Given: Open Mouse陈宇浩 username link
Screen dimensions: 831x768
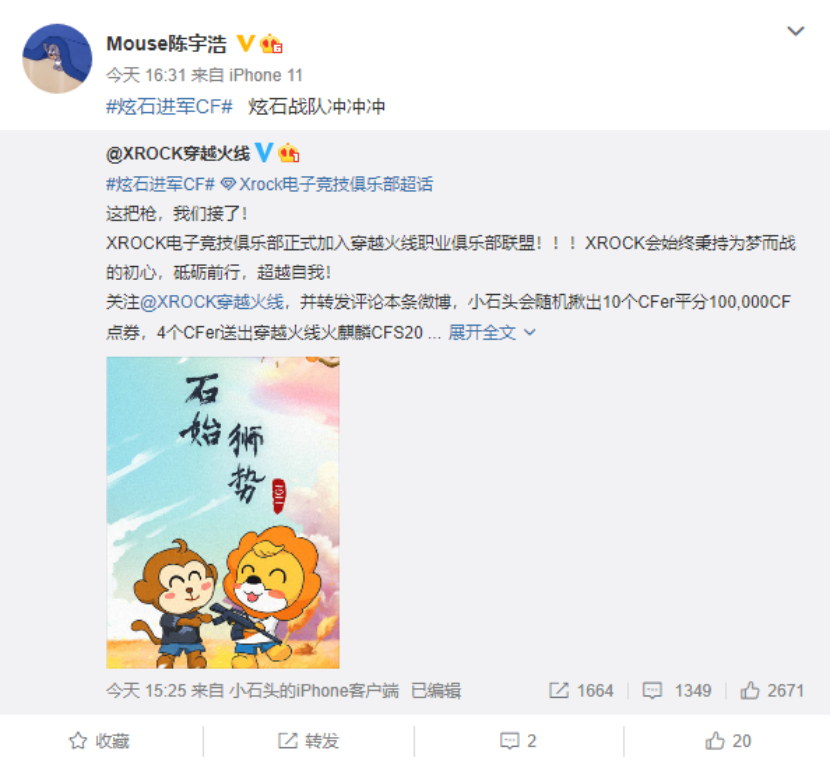Looking at the screenshot, I should 166,43.
